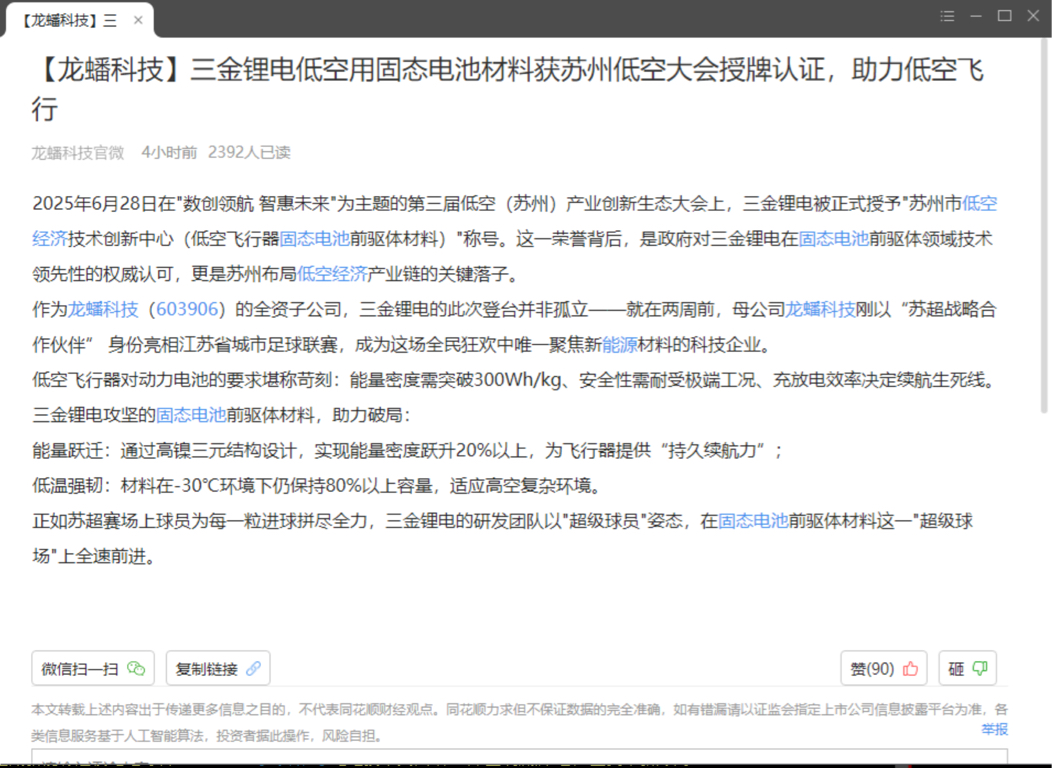
Task: Click the thumbs-up like icon
Action: tap(910, 668)
